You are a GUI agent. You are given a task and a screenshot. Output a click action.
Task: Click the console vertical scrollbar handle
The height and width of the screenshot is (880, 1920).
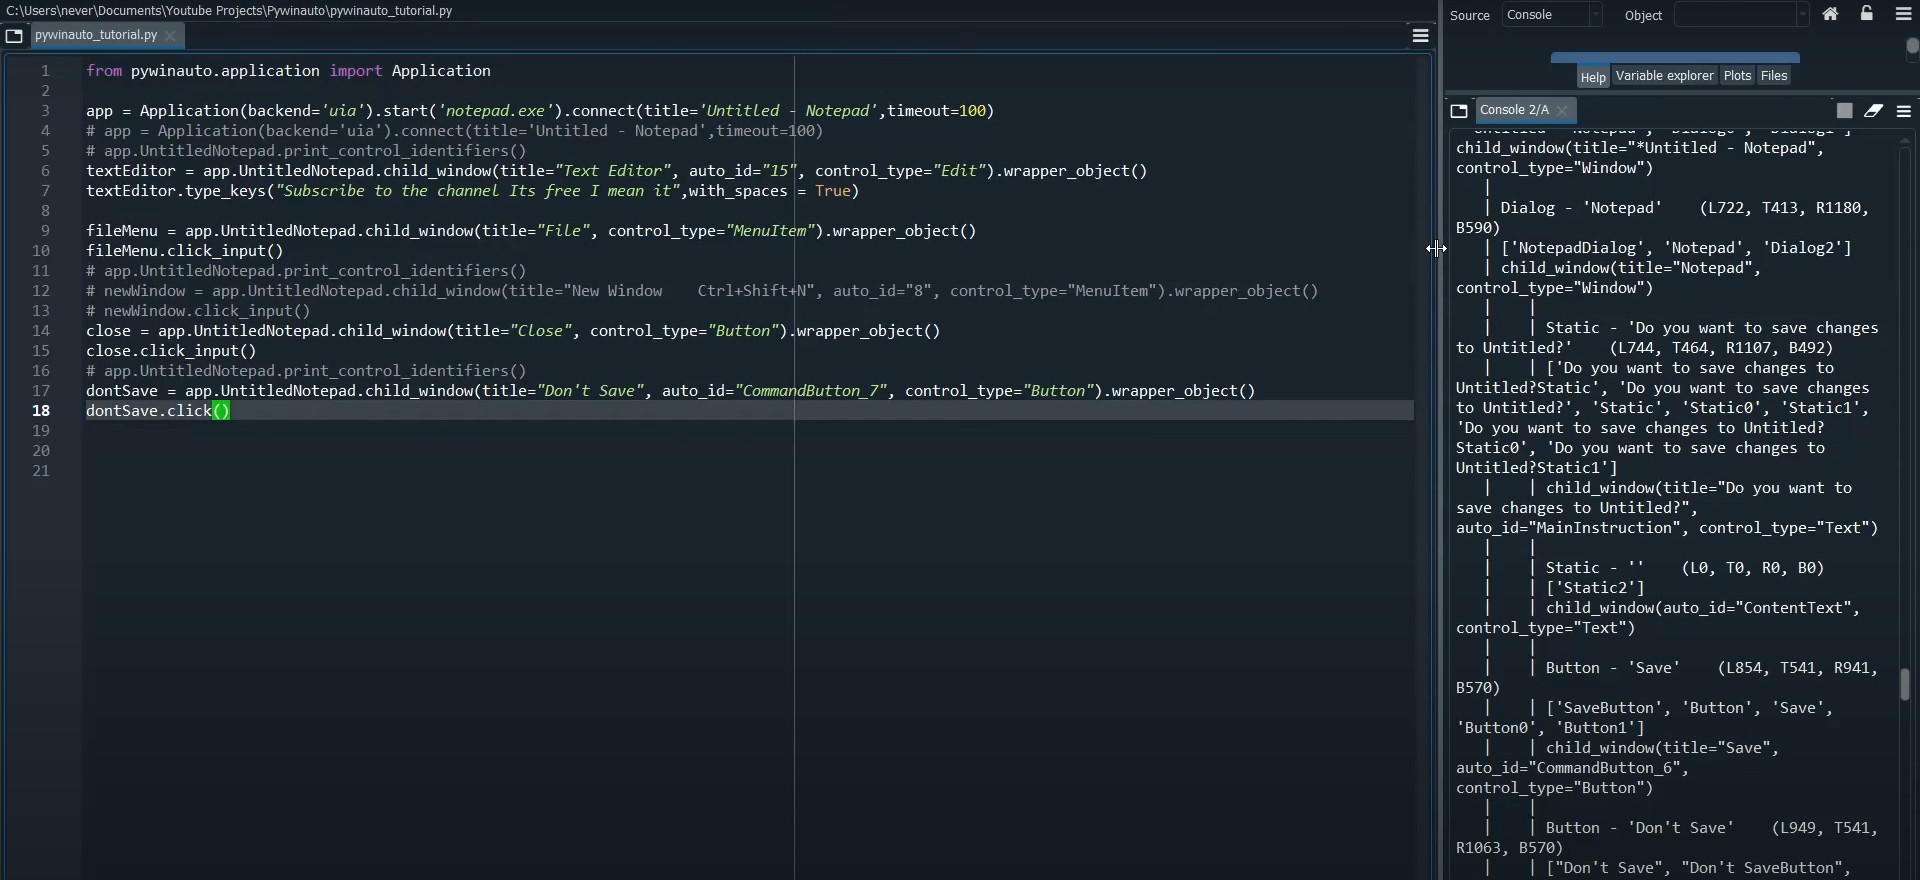click(1905, 685)
